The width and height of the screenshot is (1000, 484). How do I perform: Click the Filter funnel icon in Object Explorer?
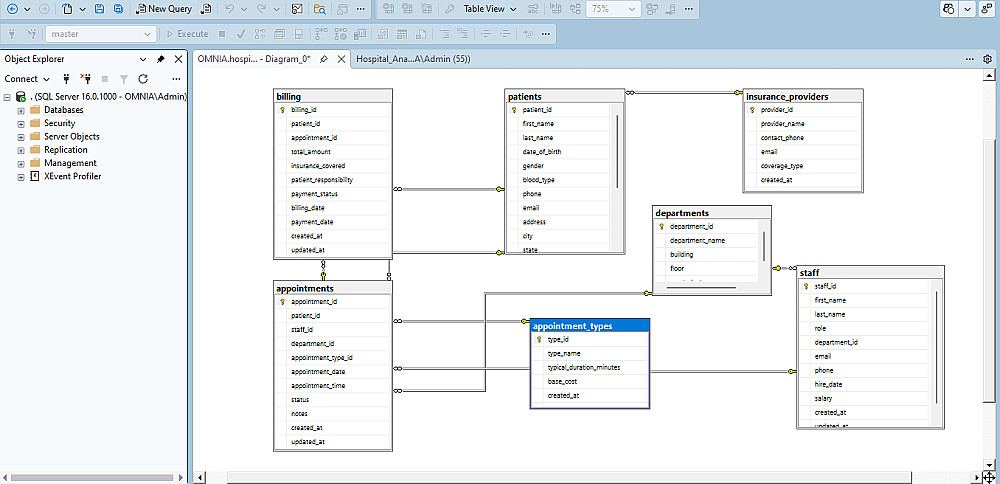pyautogui.click(x=124, y=79)
